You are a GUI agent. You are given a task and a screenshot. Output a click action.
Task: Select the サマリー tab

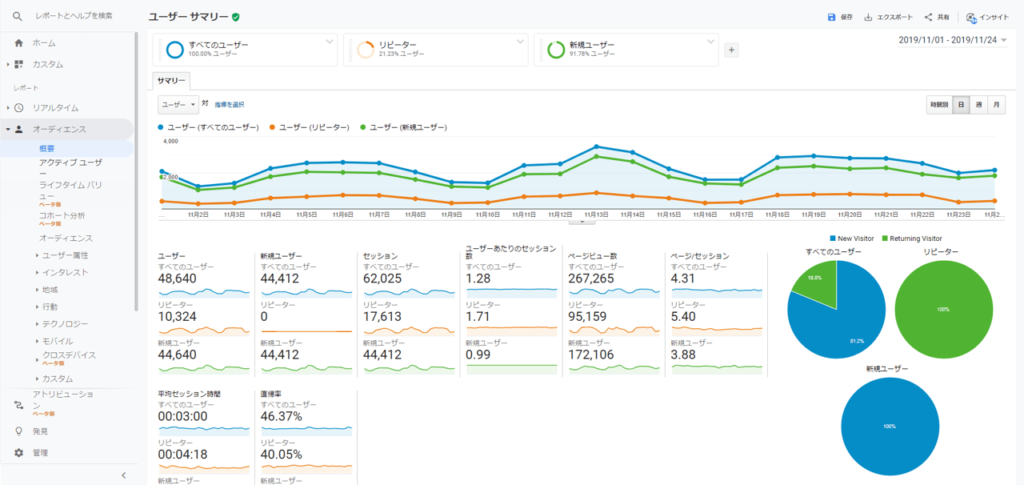tap(171, 81)
